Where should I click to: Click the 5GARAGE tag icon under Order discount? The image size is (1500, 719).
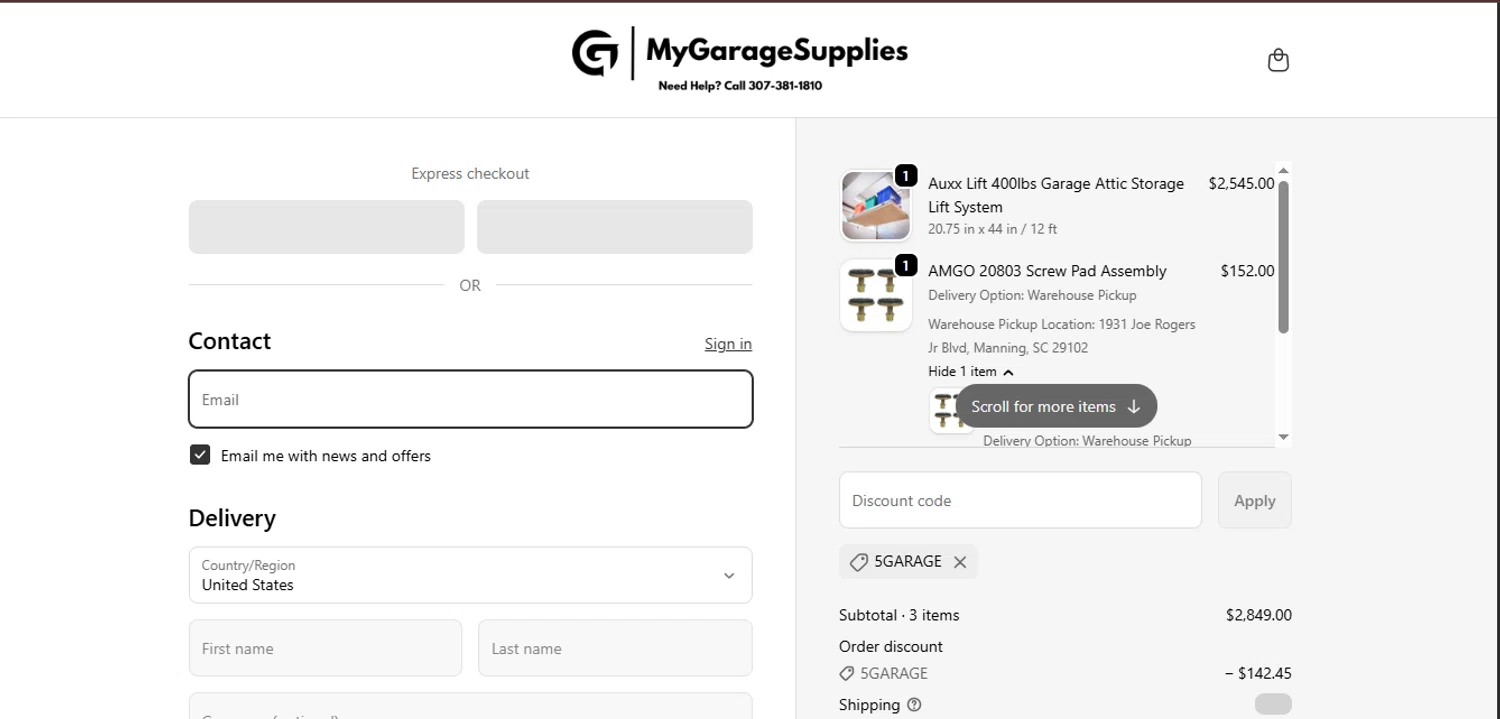click(847, 674)
